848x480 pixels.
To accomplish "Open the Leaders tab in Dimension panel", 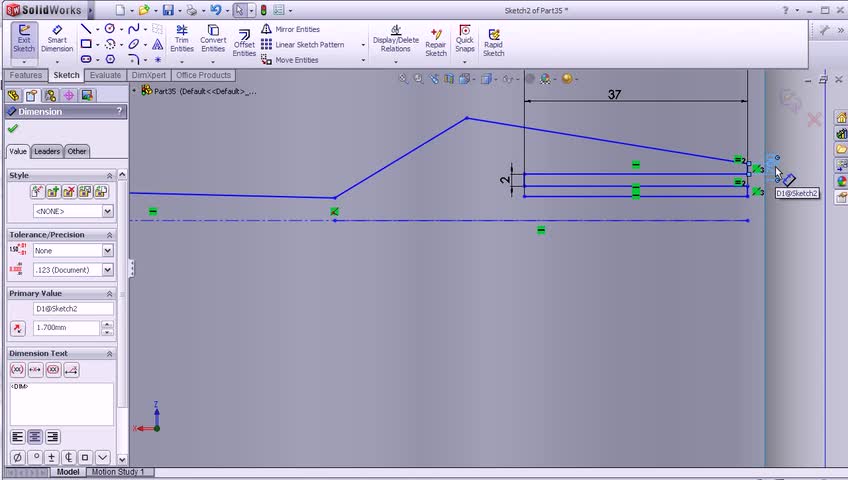I will (x=47, y=151).
